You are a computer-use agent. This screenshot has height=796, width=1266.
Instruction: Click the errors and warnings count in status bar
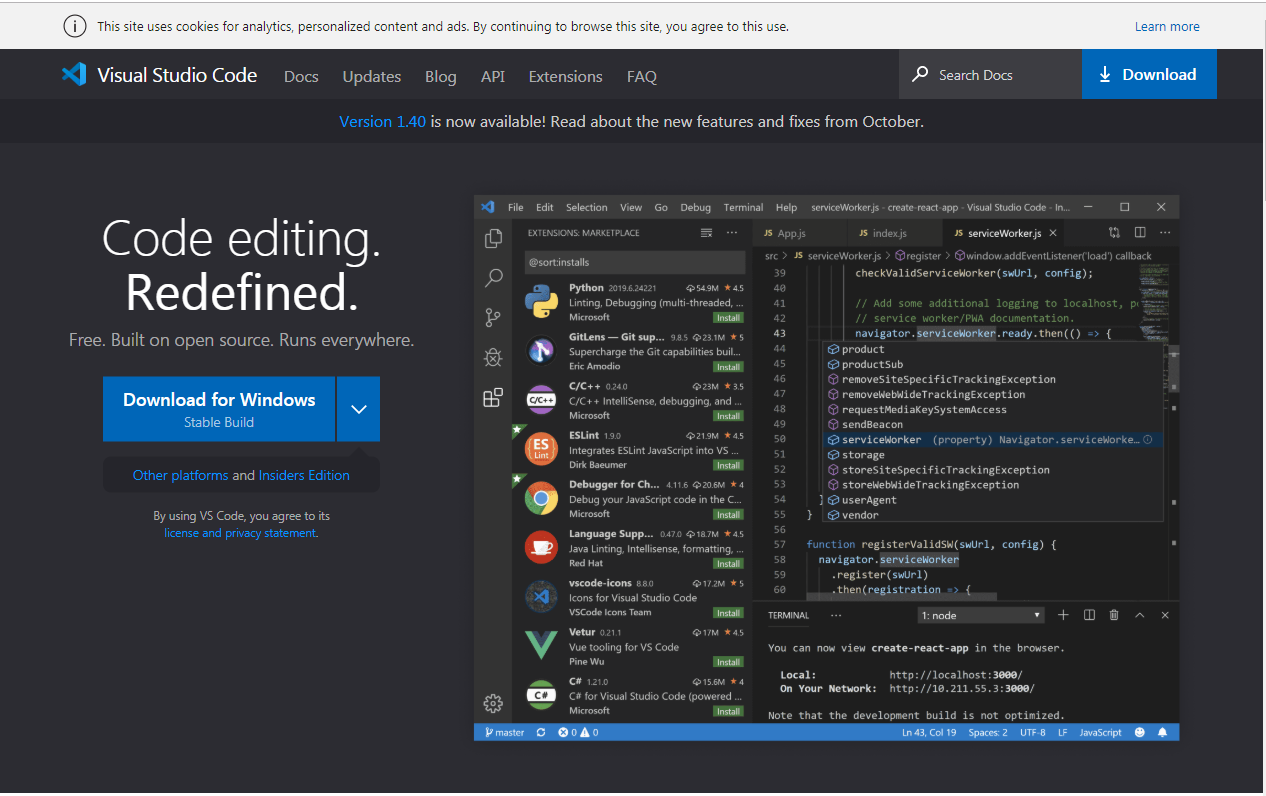tap(578, 733)
